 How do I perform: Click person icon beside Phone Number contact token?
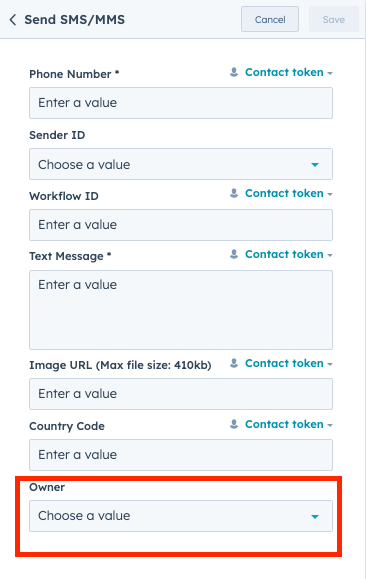[x=234, y=72]
